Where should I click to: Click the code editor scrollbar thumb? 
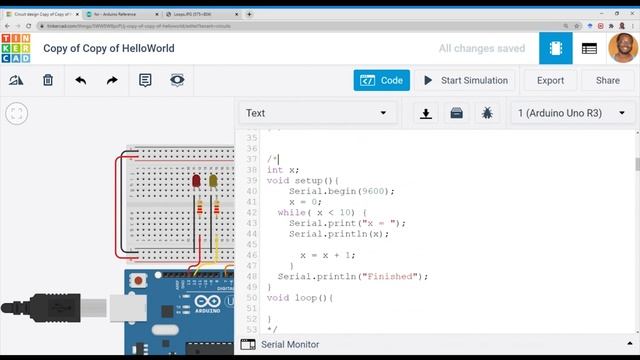pos(638,164)
